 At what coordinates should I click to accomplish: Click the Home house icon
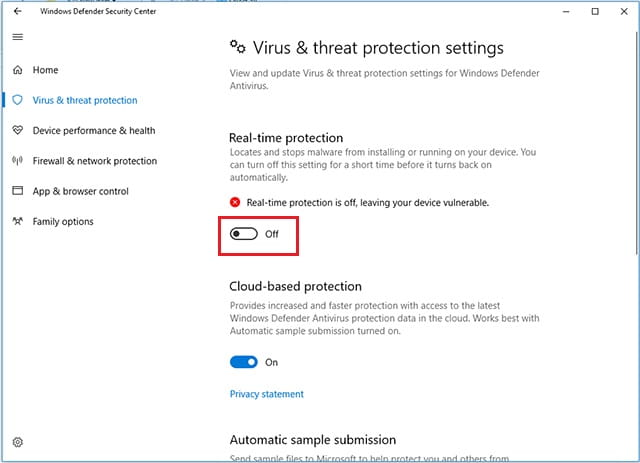click(18, 70)
